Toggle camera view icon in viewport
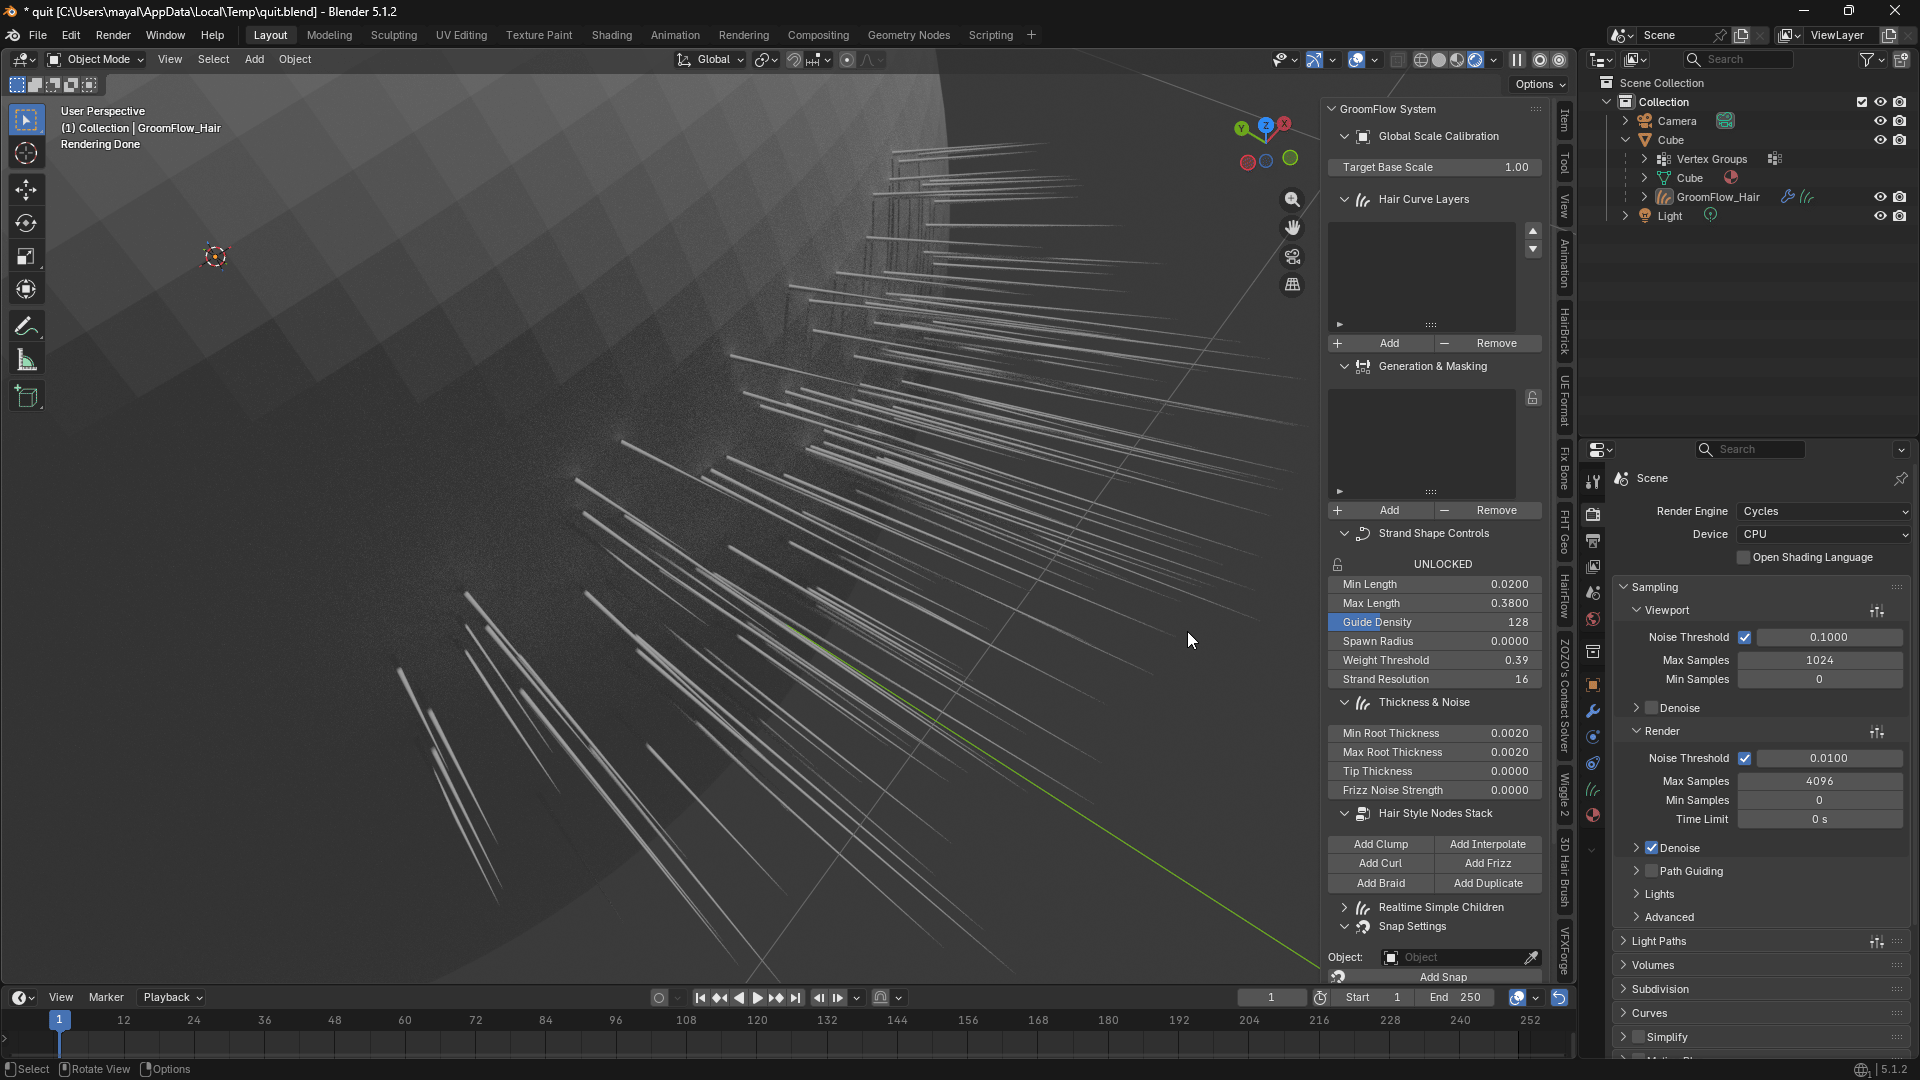Viewport: 1920px width, 1080px height. [1293, 257]
